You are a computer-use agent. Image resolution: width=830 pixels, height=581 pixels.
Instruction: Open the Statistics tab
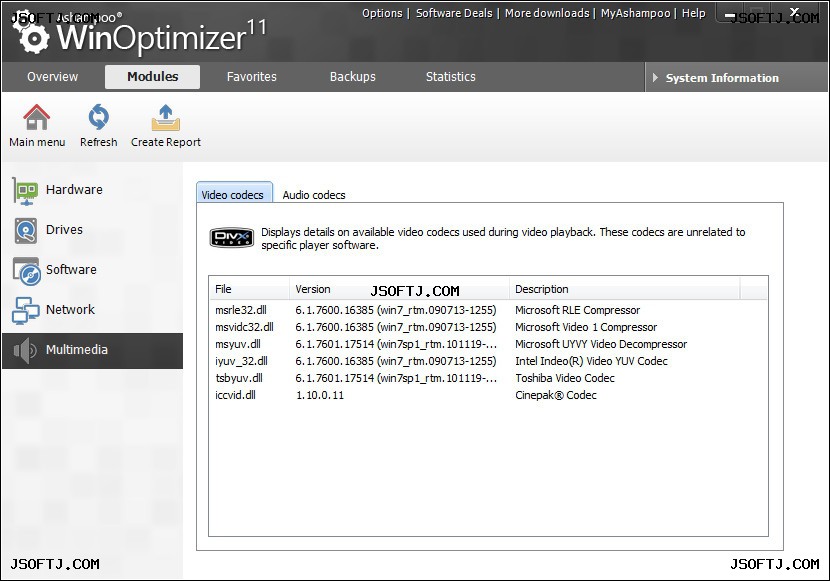(x=450, y=77)
